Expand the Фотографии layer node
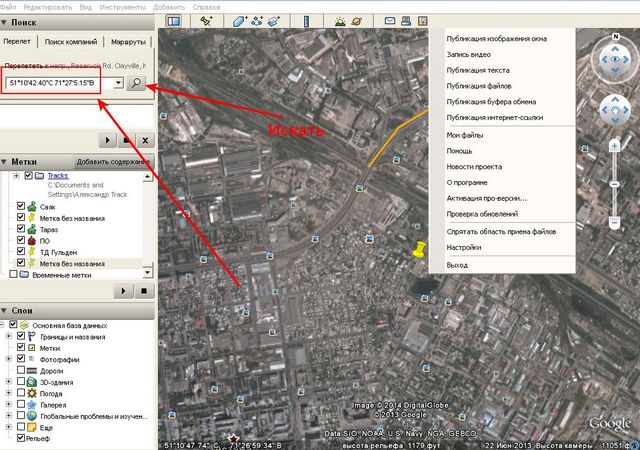The image size is (640, 450). [9, 359]
